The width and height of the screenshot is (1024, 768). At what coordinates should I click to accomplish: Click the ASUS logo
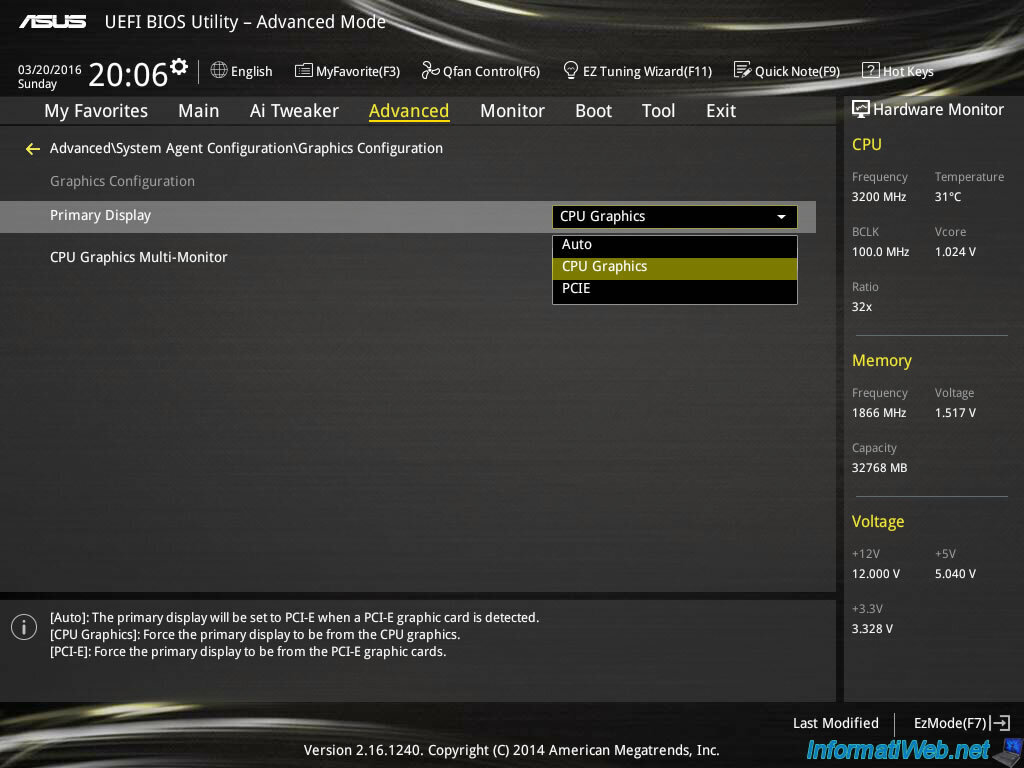click(52, 22)
